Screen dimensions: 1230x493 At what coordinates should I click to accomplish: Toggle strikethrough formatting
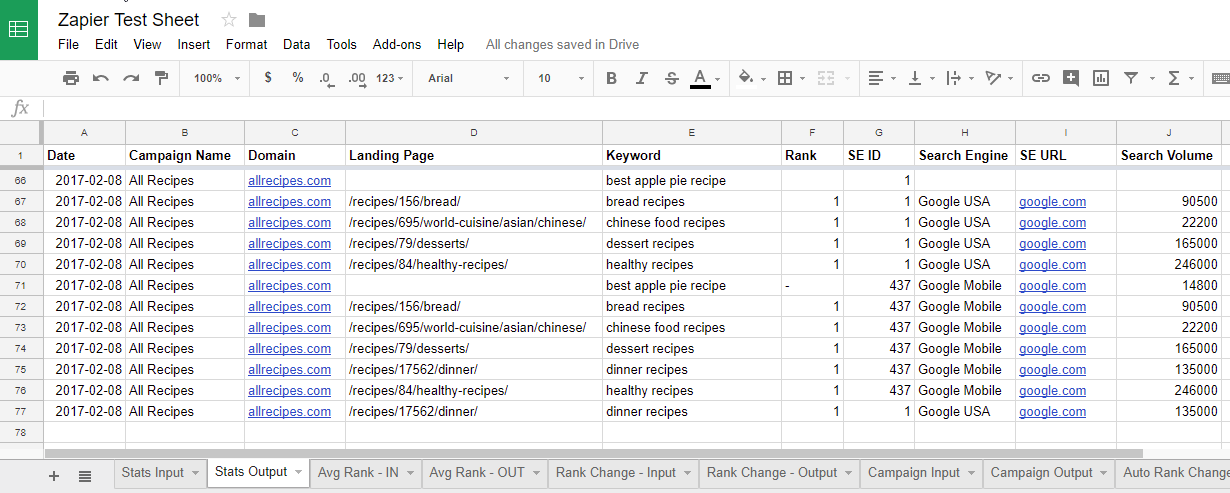(671, 78)
